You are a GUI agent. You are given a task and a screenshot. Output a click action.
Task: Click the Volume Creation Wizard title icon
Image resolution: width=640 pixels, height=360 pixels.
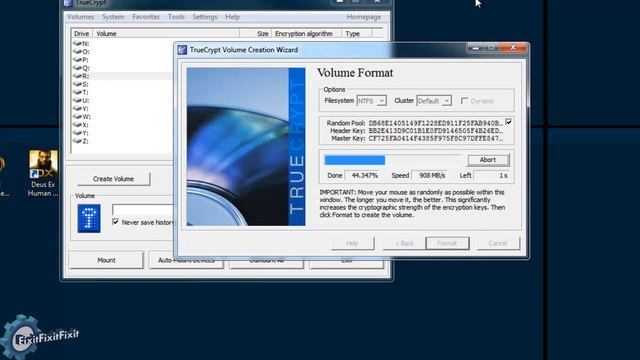182,50
